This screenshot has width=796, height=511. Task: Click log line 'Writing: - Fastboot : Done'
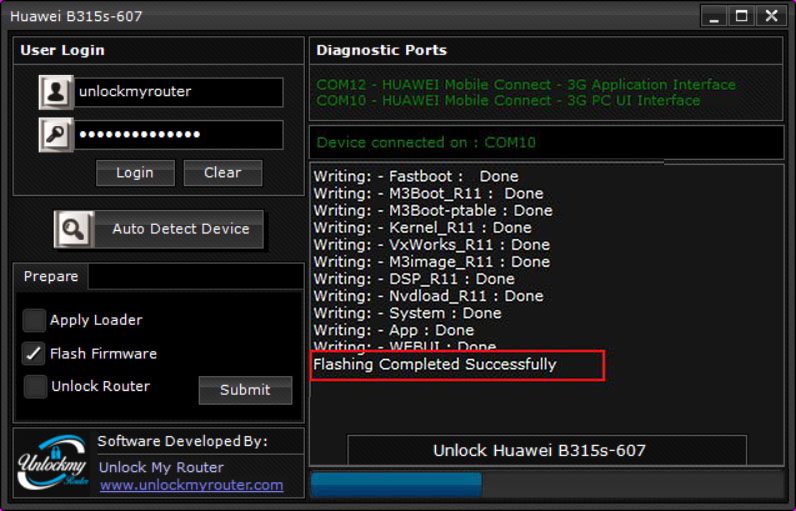pyautogui.click(x=416, y=176)
